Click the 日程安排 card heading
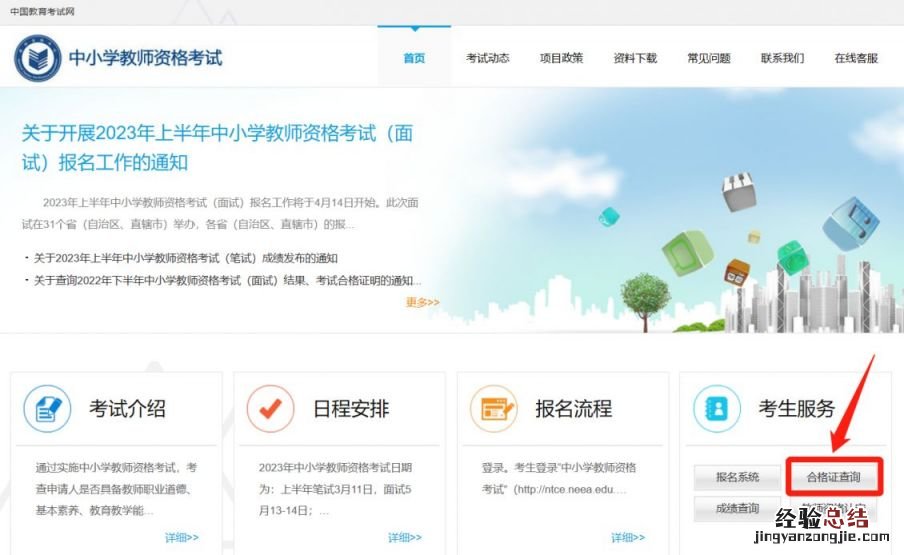 tap(351, 409)
